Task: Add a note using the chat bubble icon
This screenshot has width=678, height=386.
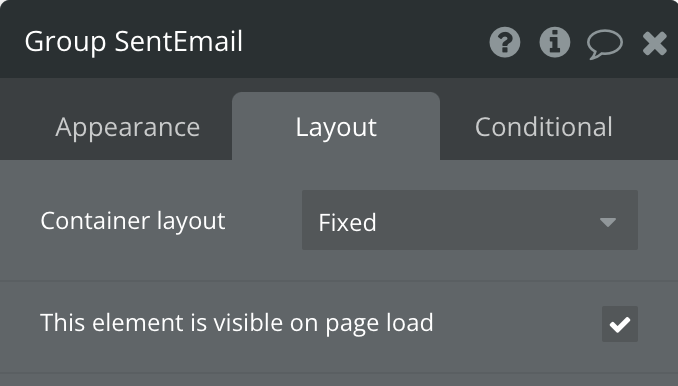Action: (x=605, y=44)
